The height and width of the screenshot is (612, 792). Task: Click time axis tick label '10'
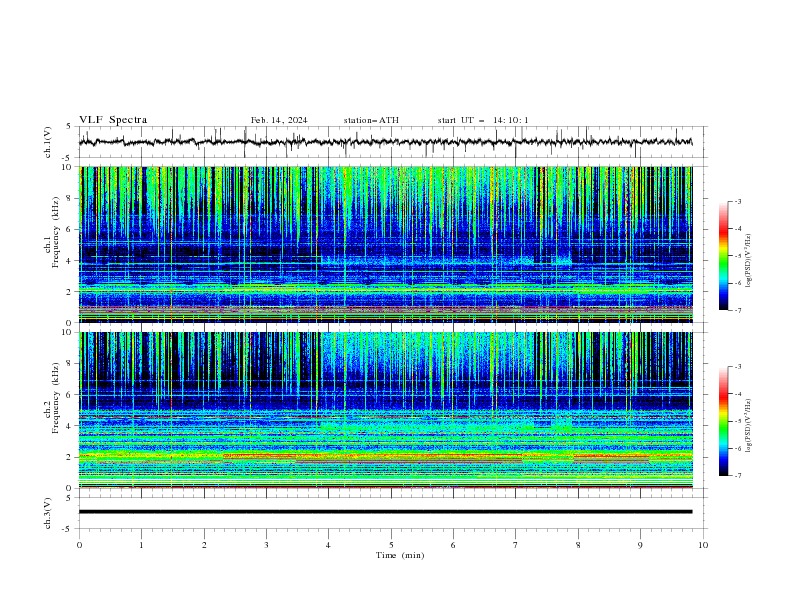click(x=703, y=545)
